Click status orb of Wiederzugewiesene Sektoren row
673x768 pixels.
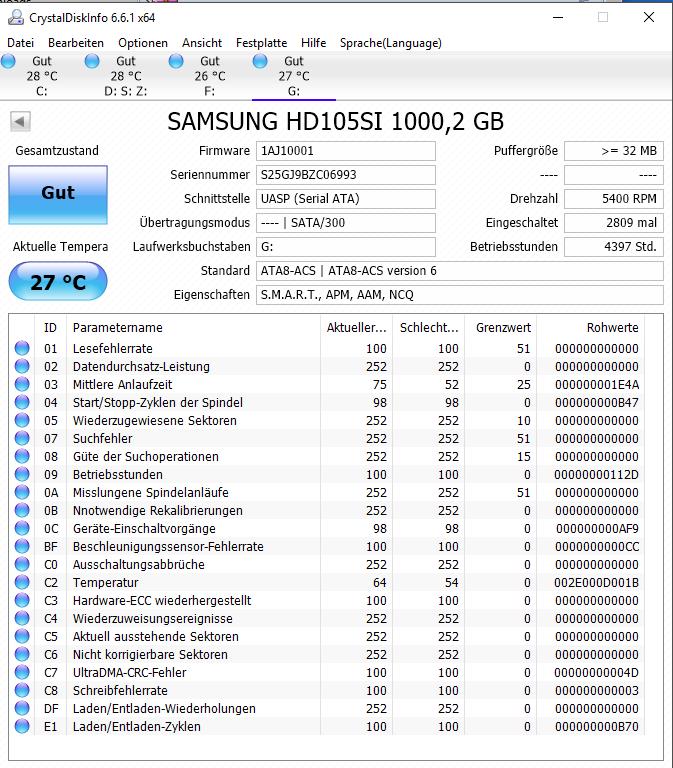click(x=22, y=420)
